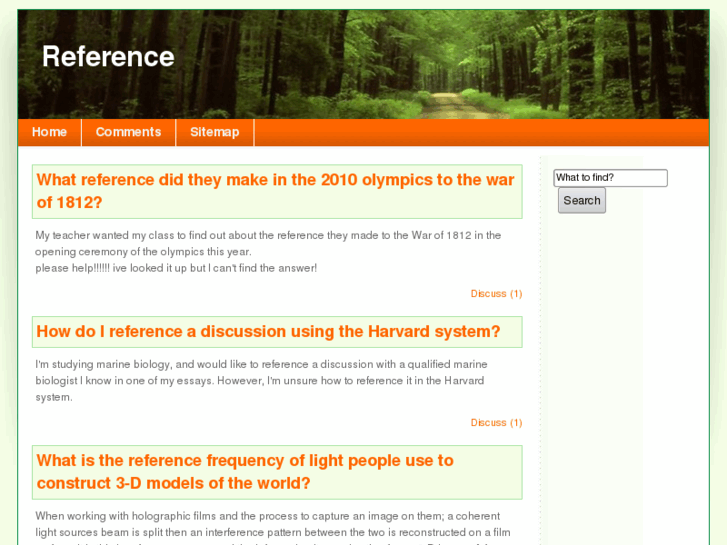Click the 'My teacher wanted my class' paragraph
The image size is (727, 545).
tap(268, 236)
